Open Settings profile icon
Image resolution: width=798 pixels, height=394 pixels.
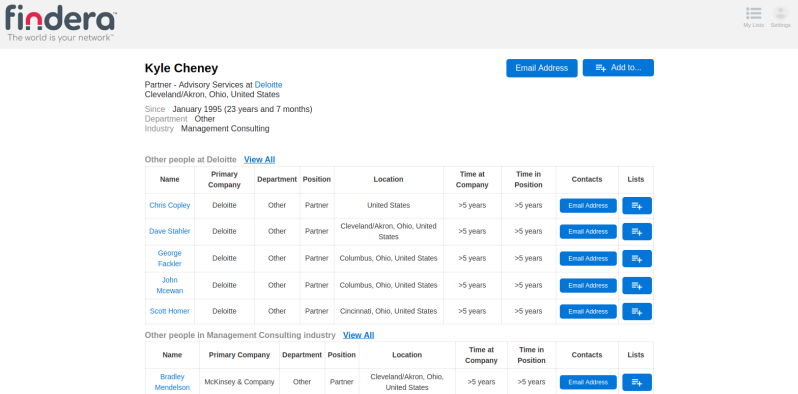[780, 17]
